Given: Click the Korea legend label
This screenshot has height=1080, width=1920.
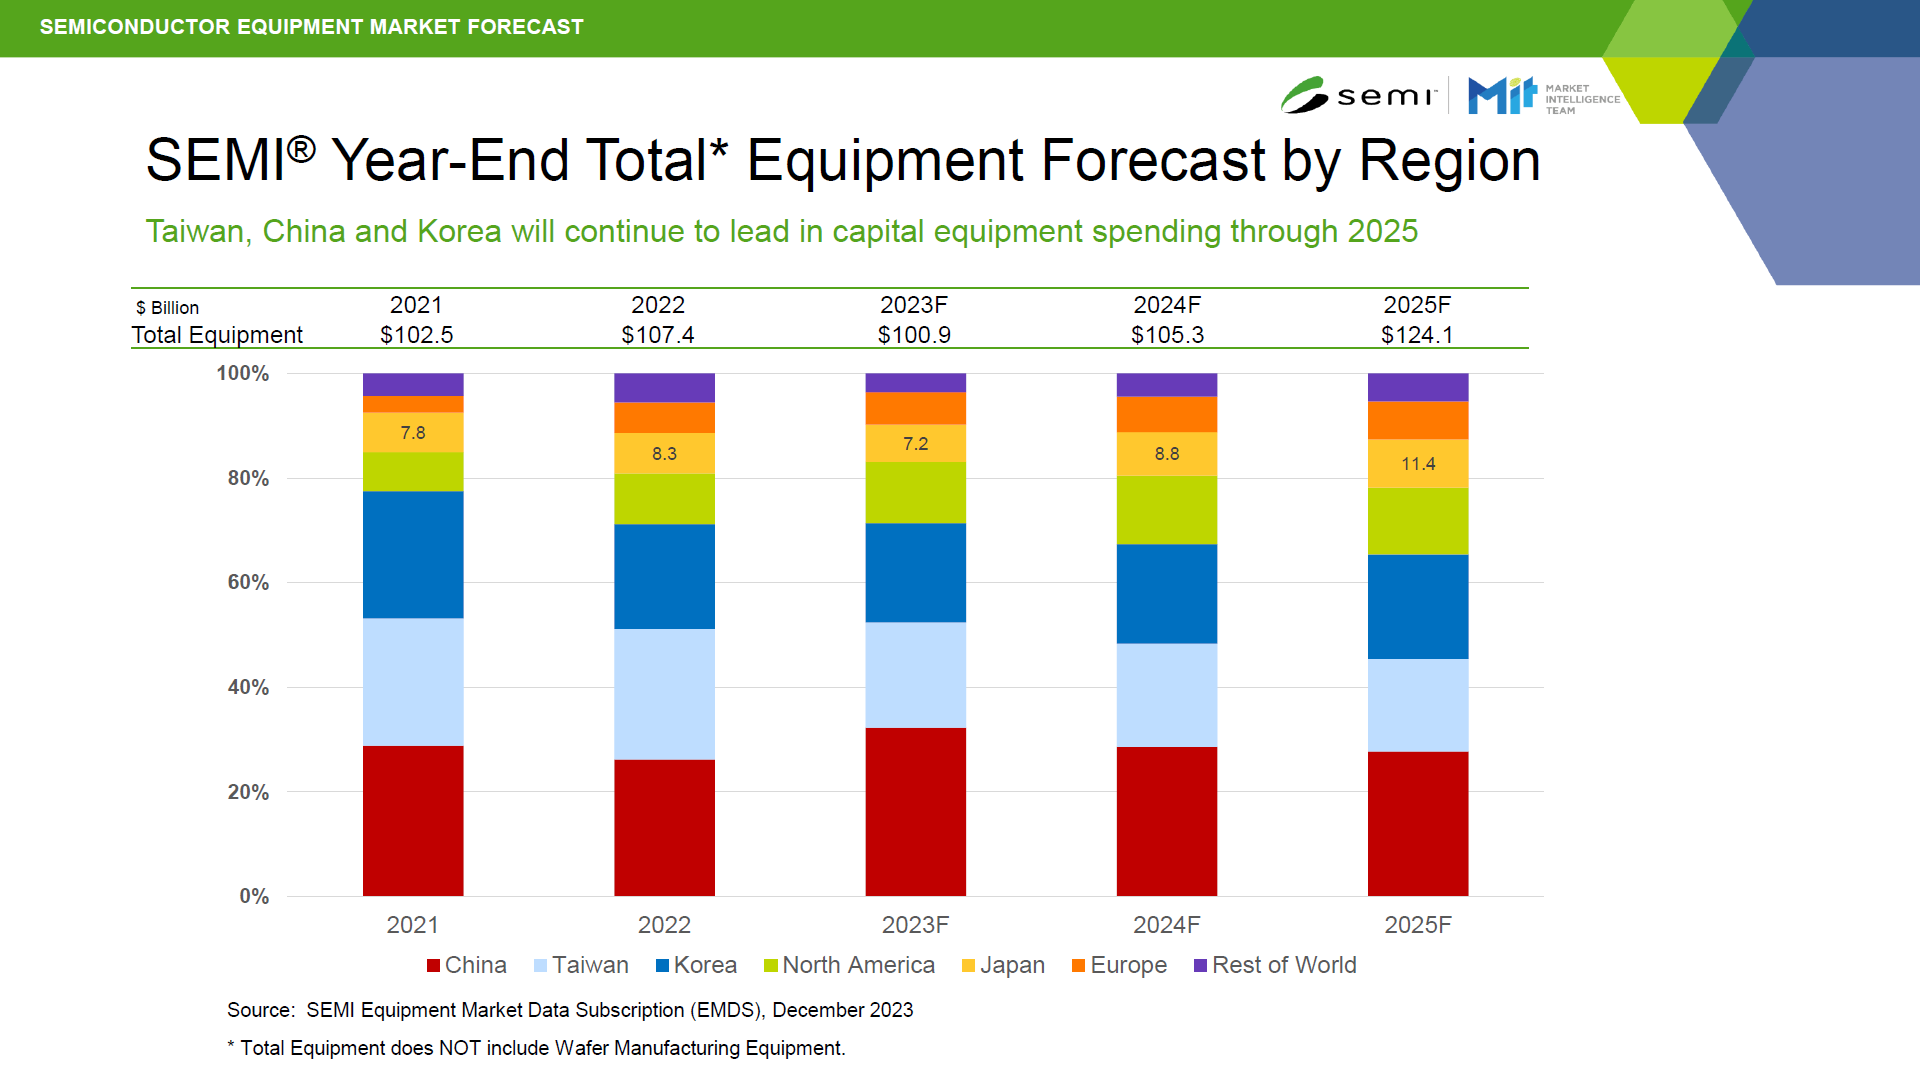Looking at the screenshot, I should coord(705,965).
